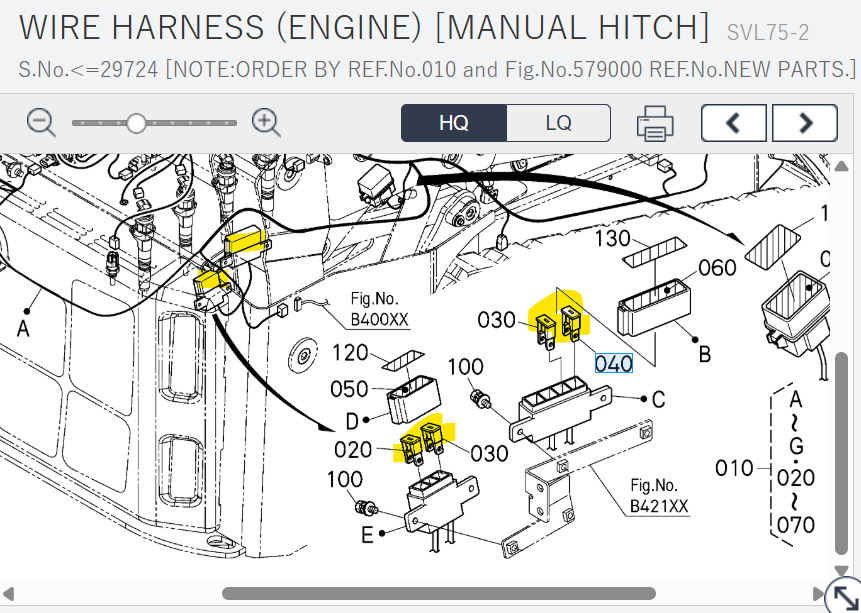Click the zoom in magnifier icon
861x613 pixels.
(x=266, y=123)
